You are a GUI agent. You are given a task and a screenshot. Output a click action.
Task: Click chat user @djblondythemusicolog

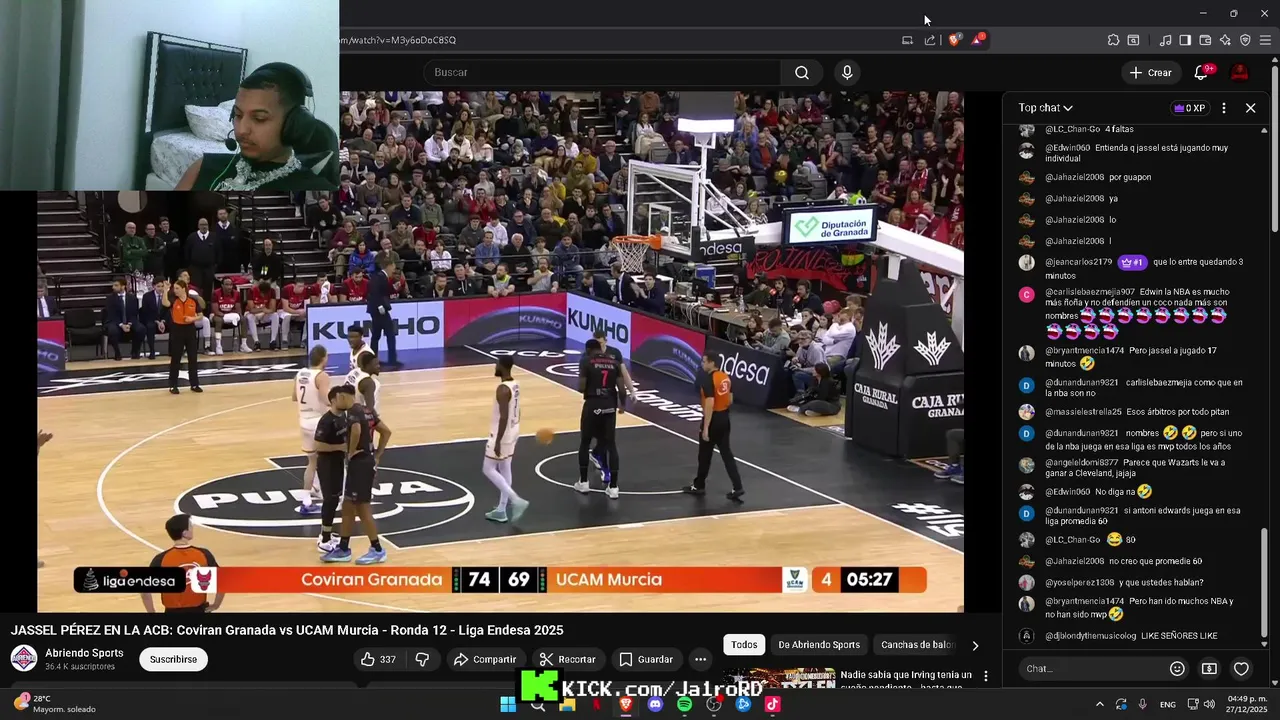tap(1091, 636)
